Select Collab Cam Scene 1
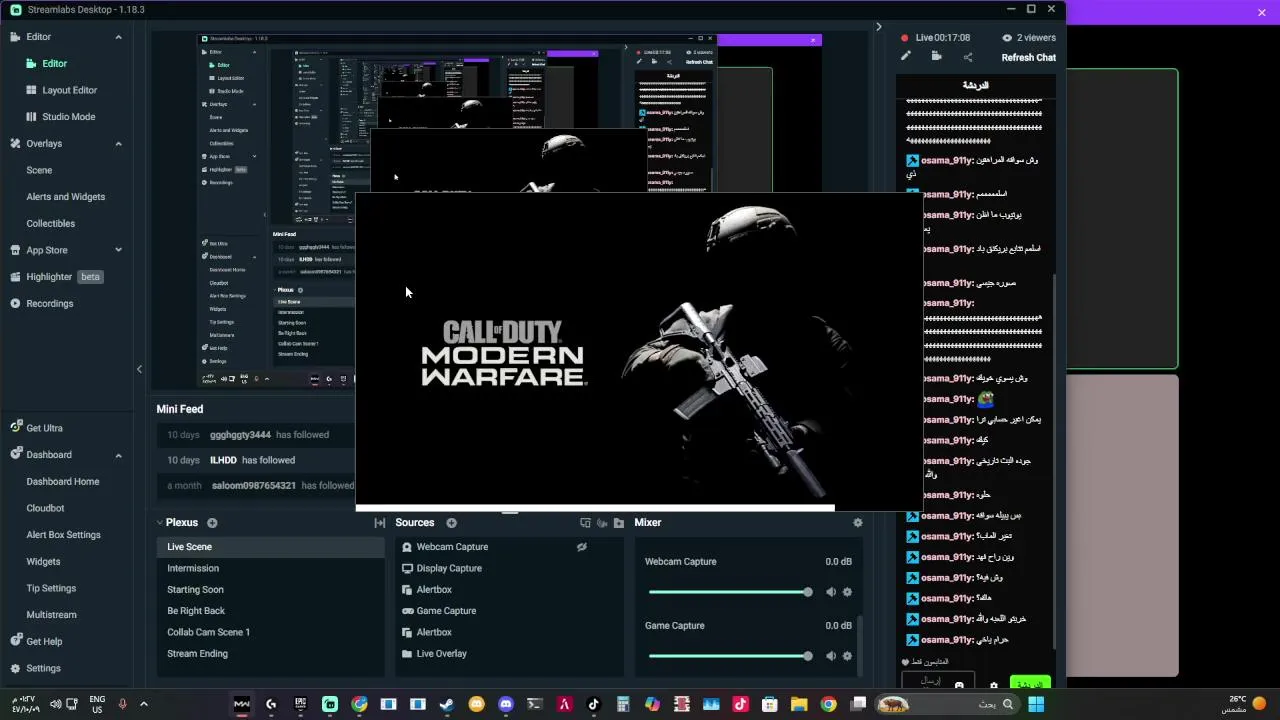This screenshot has height=720, width=1280. click(x=270, y=632)
